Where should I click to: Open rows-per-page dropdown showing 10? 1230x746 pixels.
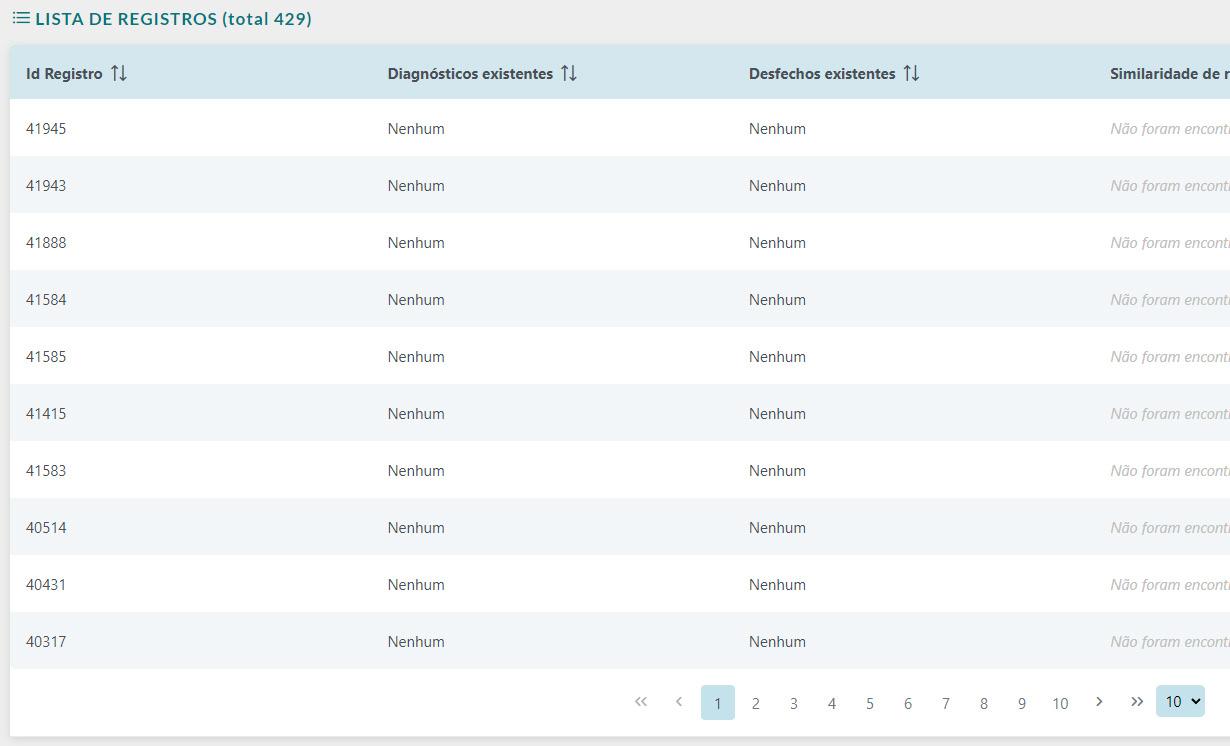point(1180,702)
